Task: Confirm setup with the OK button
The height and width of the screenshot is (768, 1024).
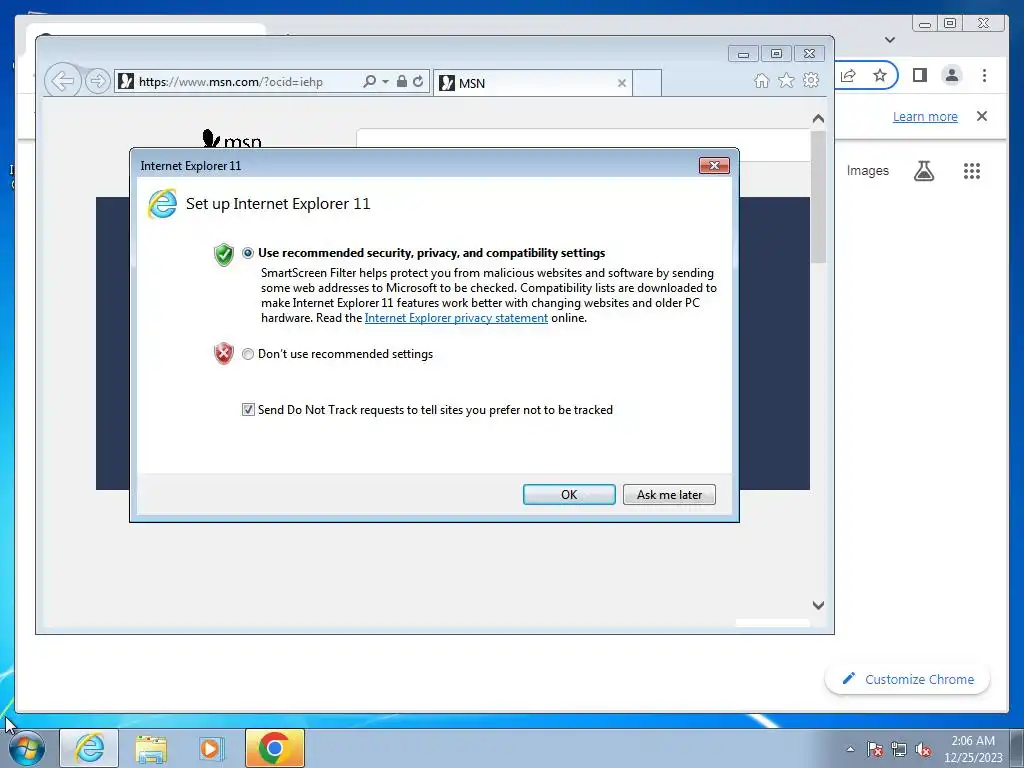Action: [569, 494]
